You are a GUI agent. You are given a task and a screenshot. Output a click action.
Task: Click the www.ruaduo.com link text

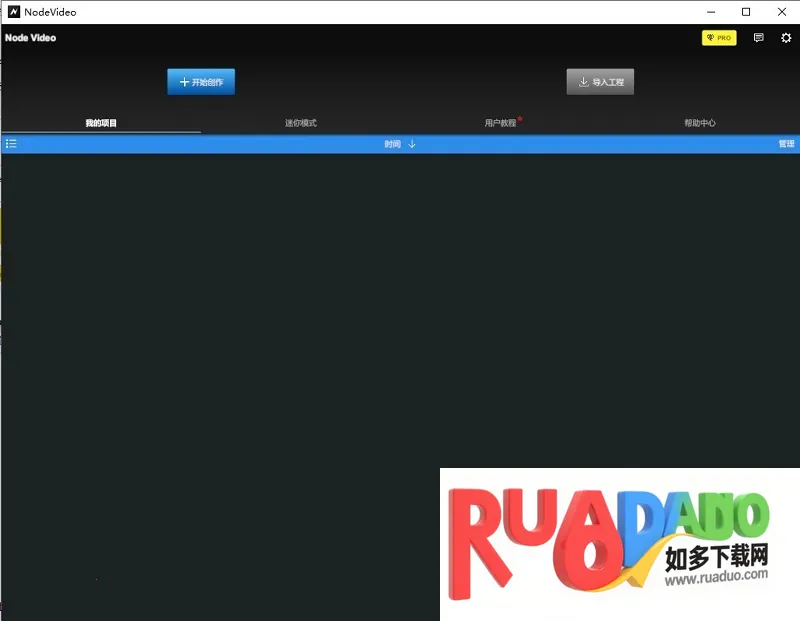[716, 577]
